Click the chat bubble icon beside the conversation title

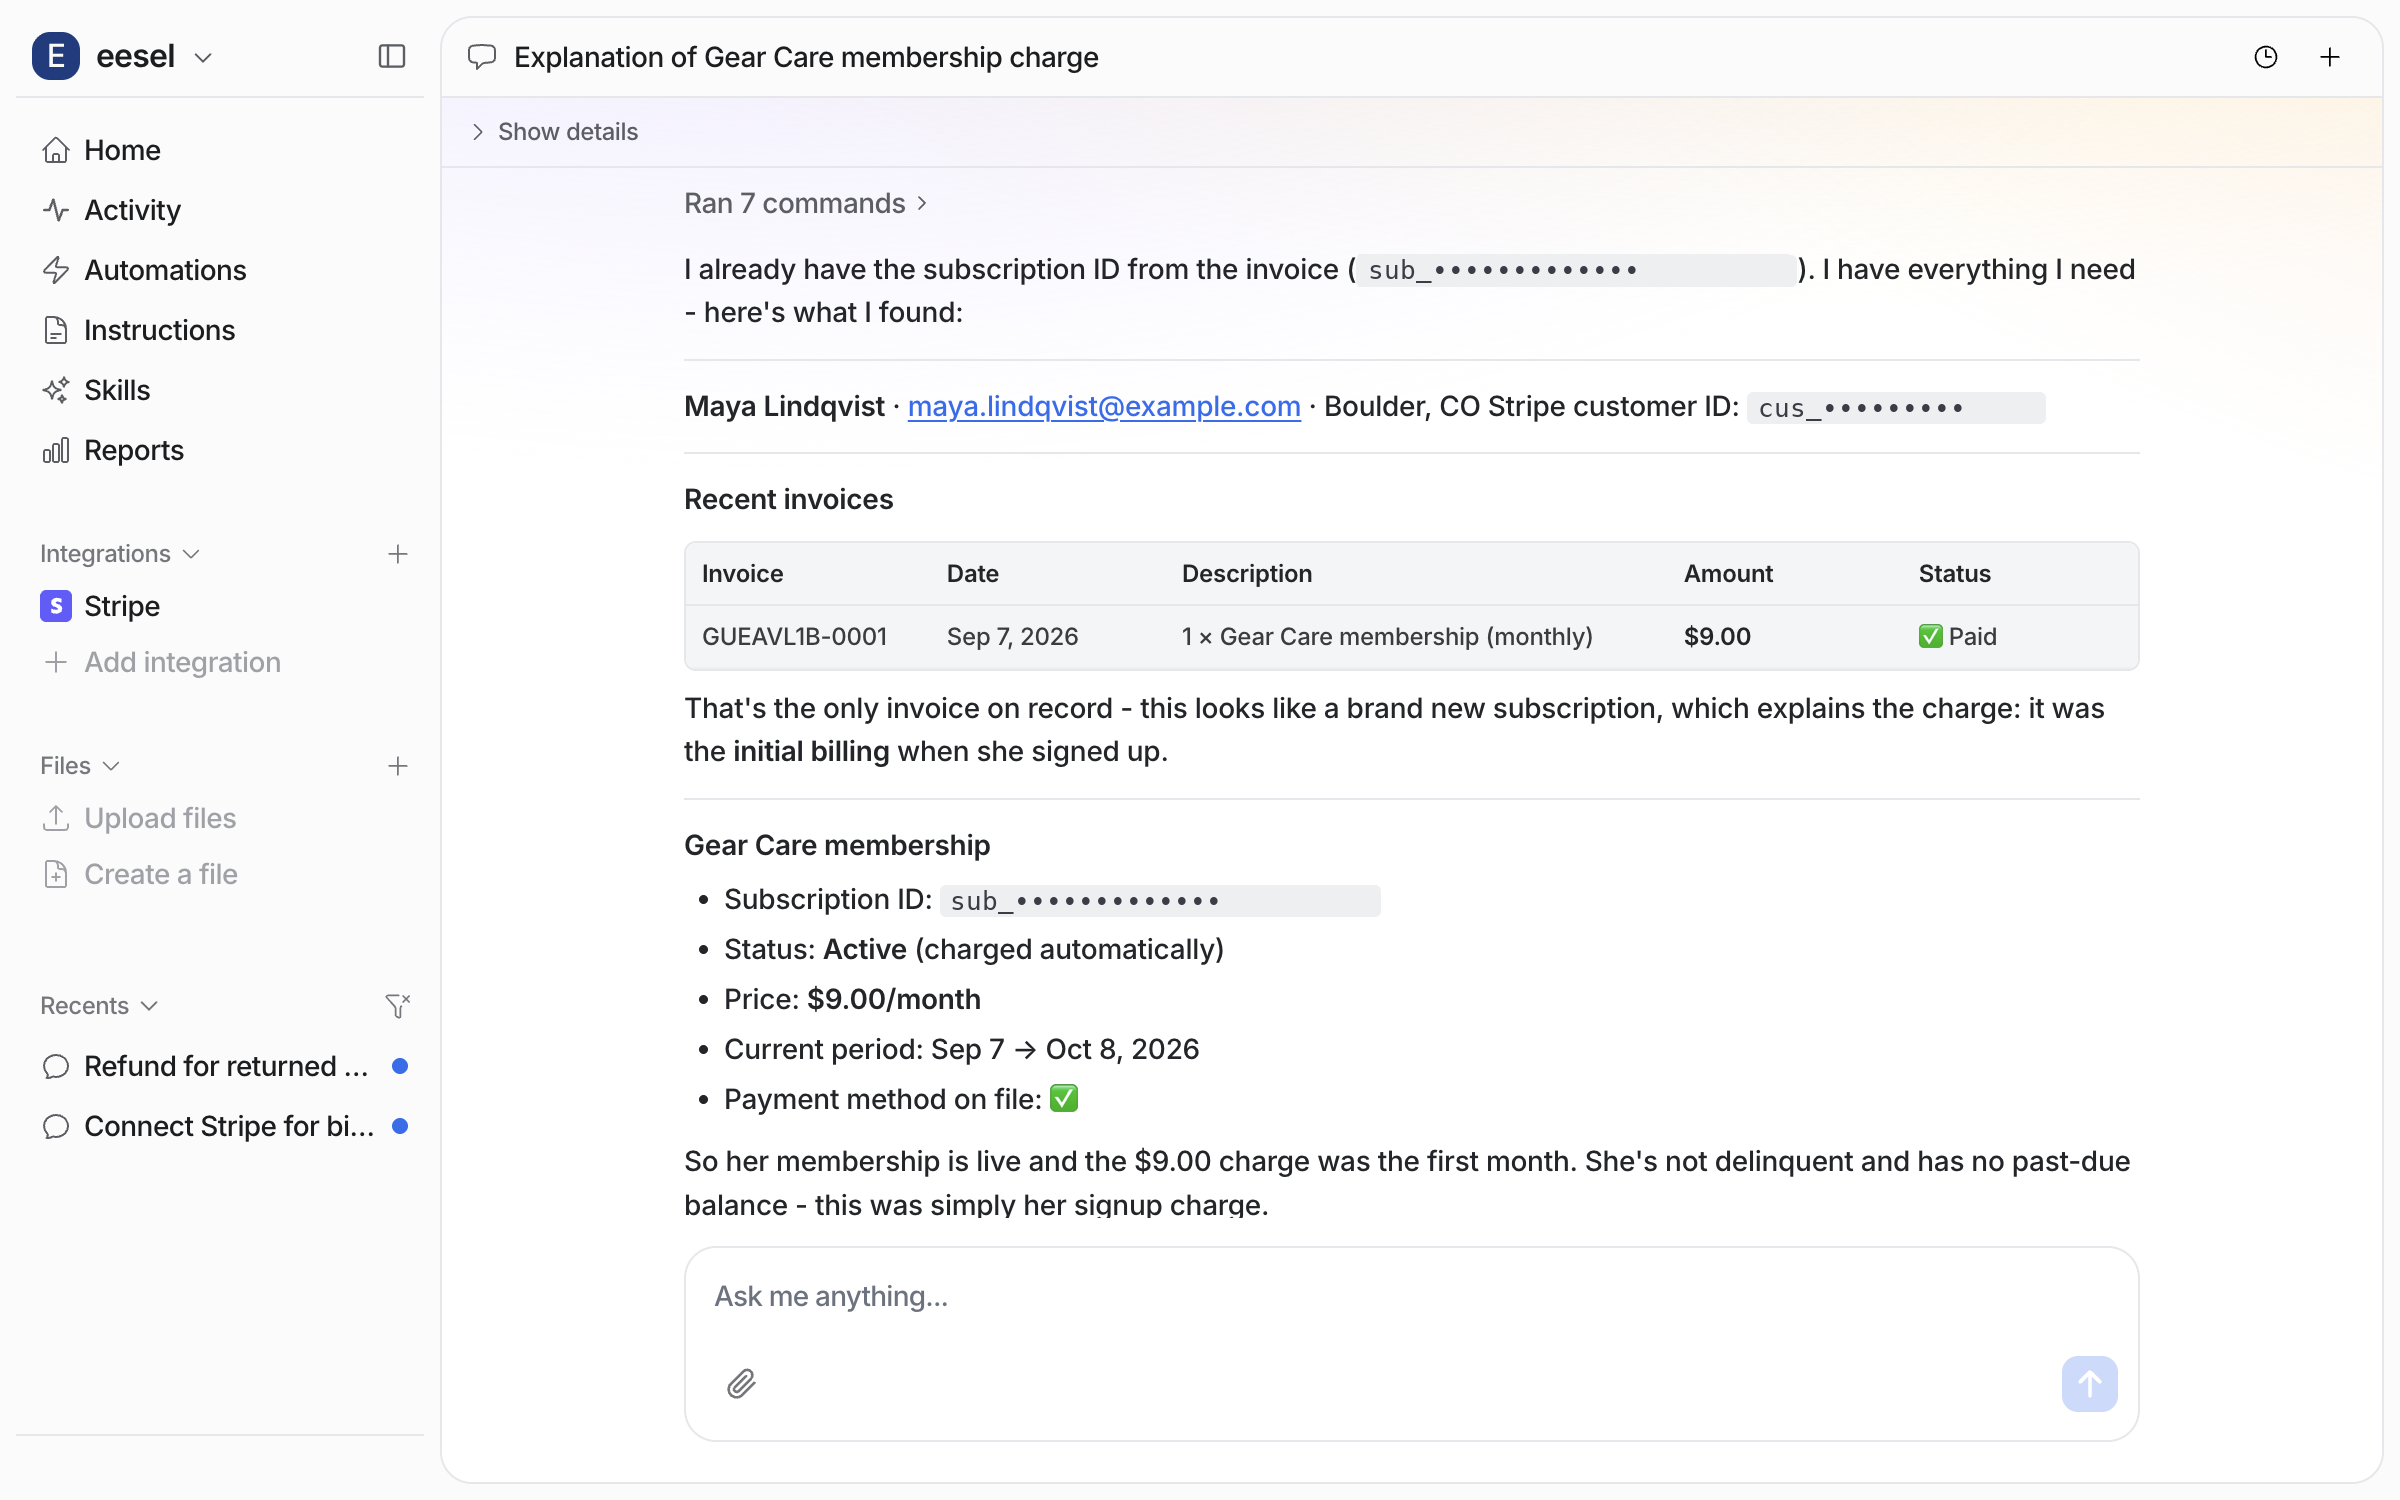click(482, 57)
